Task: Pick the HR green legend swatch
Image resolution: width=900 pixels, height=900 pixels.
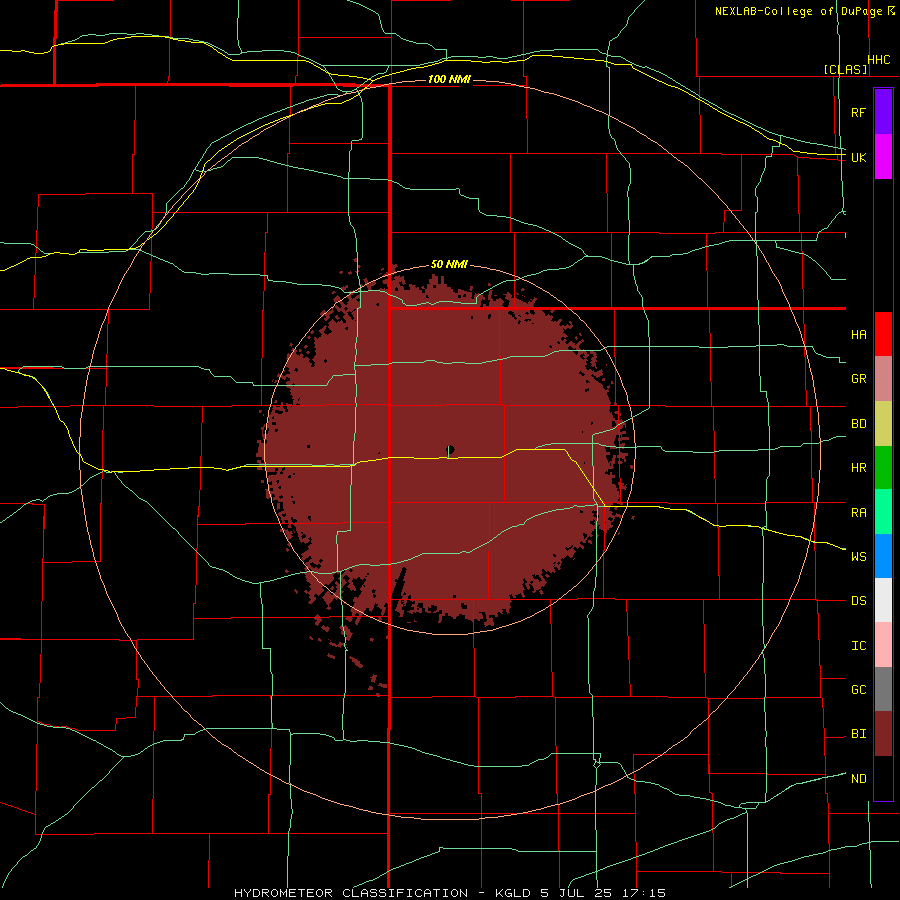Action: pos(883,468)
